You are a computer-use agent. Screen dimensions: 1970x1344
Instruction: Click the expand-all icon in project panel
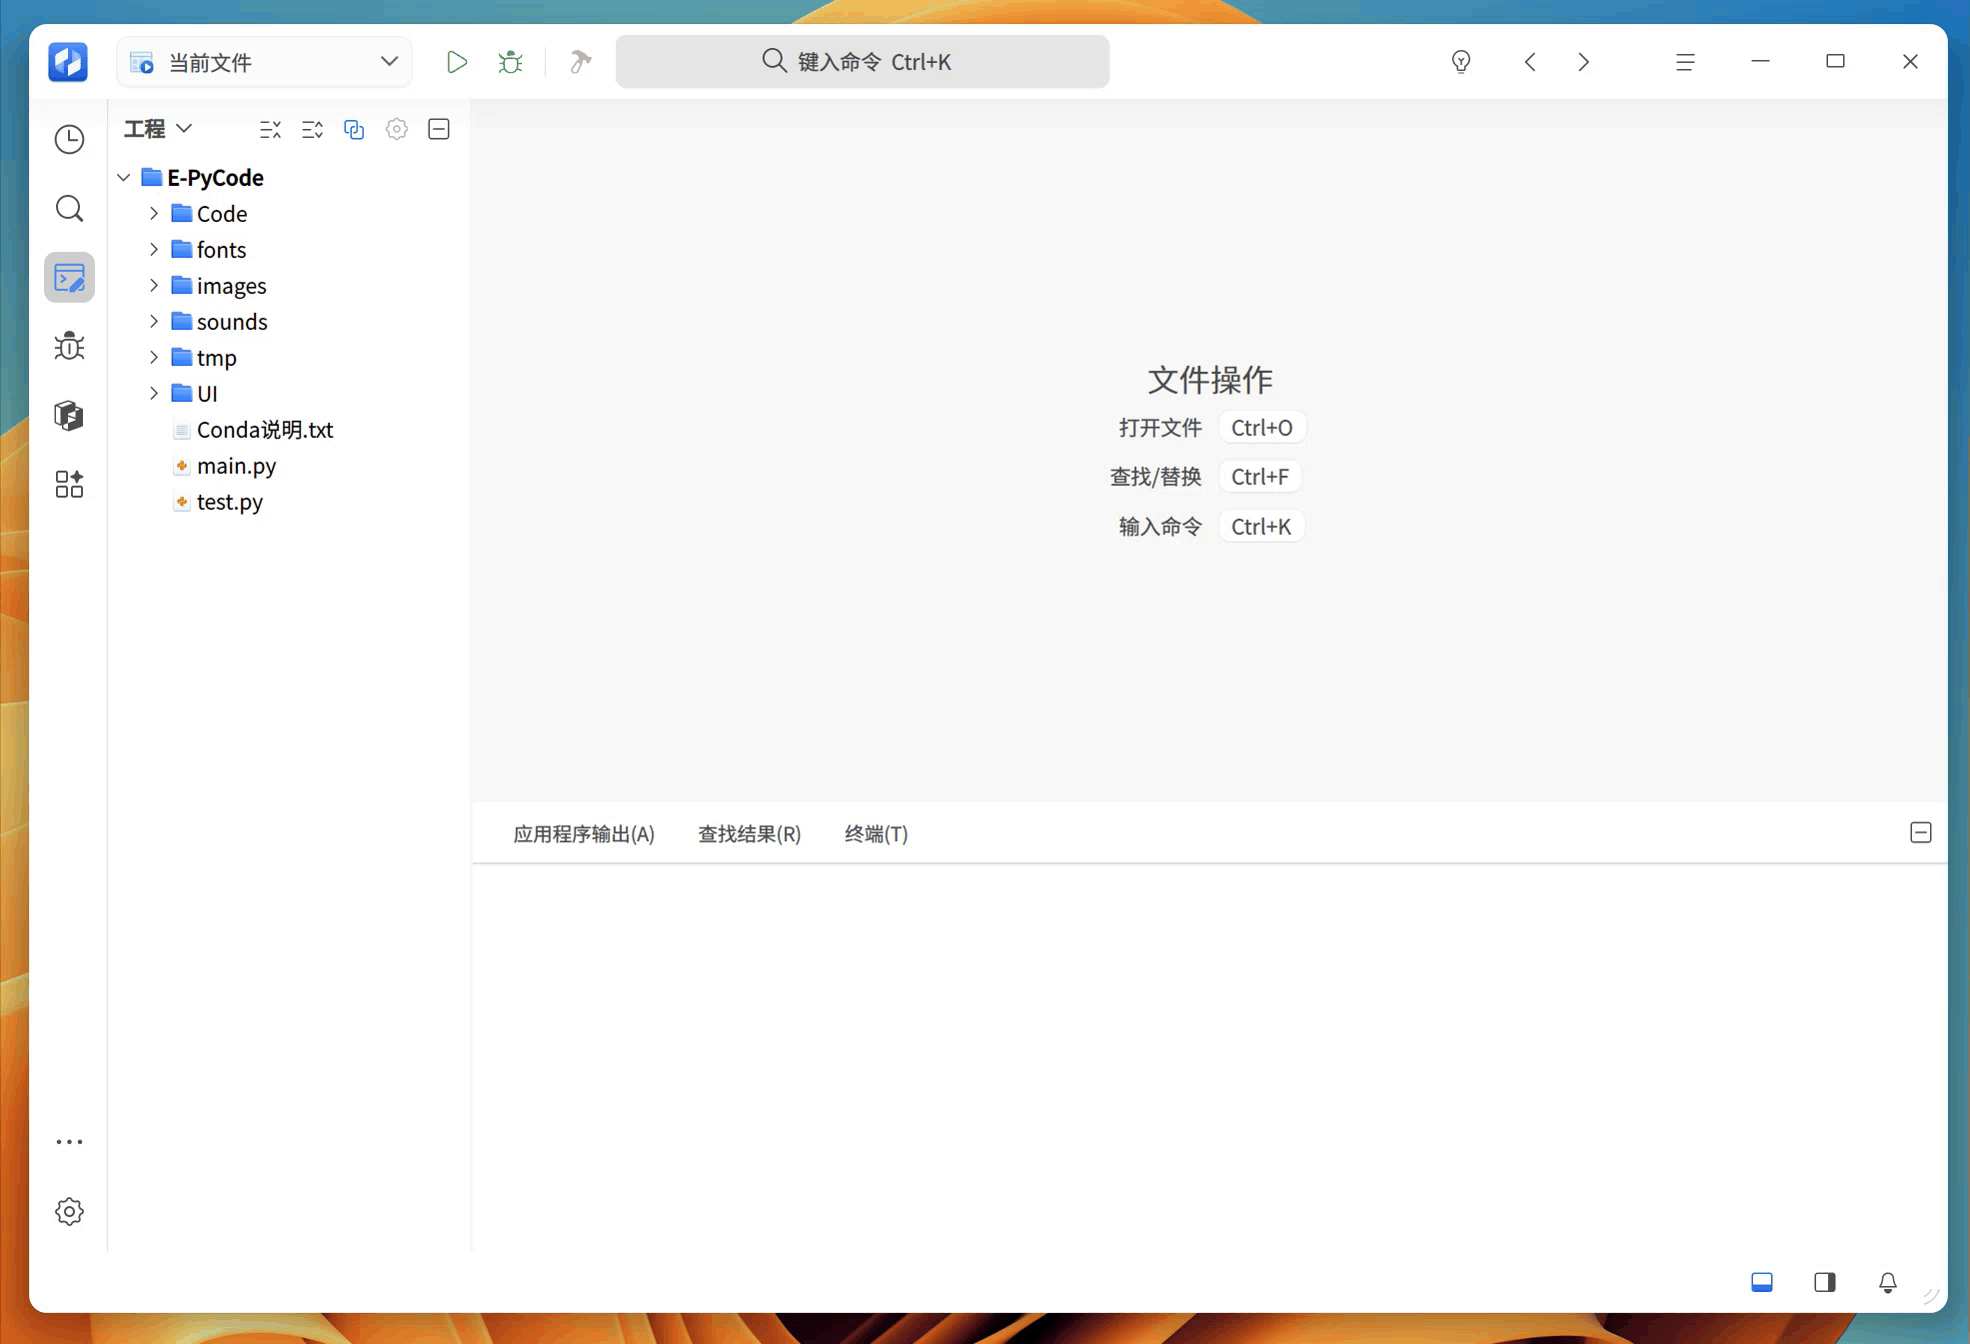click(x=312, y=129)
